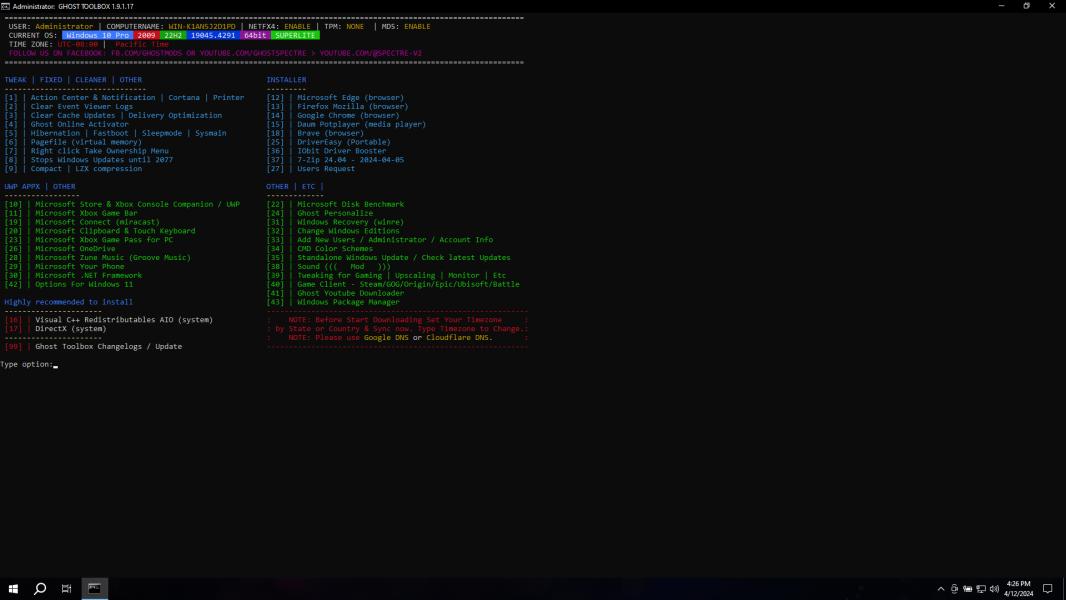Select option 35 Standalone Windows Update
The height and width of the screenshot is (600, 1066).
389,258
